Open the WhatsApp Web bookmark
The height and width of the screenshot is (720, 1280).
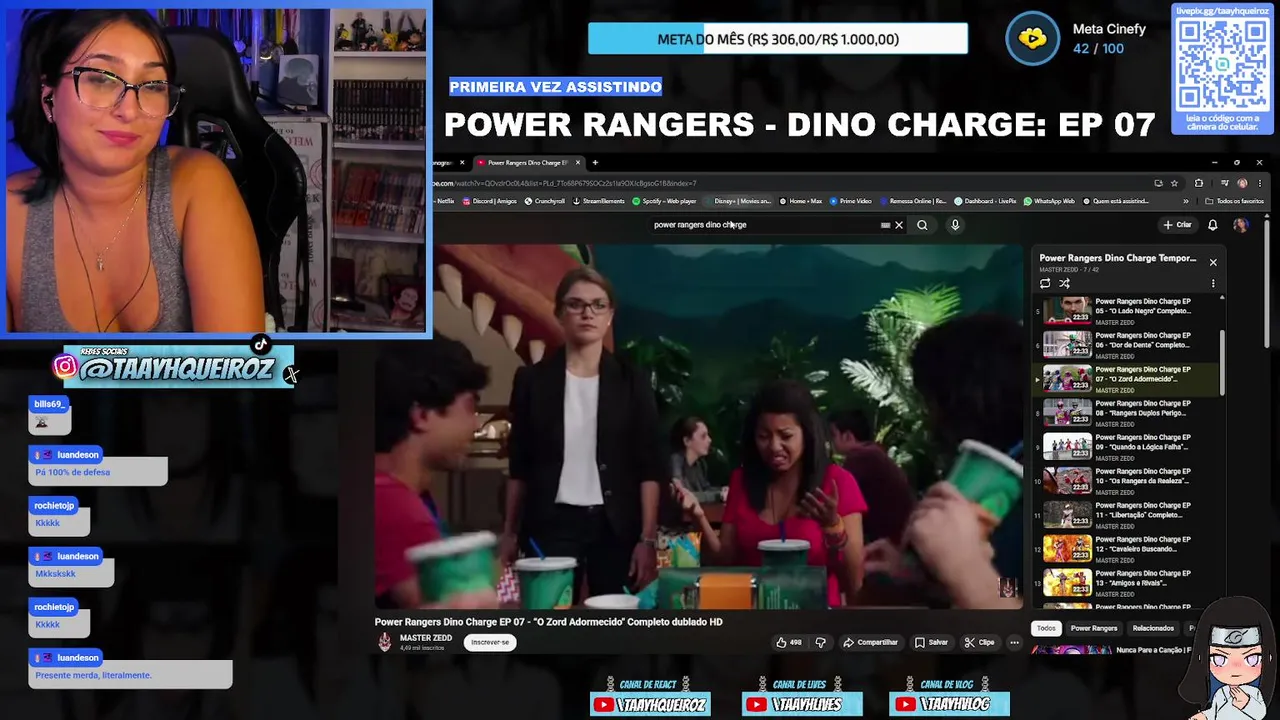(1048, 201)
